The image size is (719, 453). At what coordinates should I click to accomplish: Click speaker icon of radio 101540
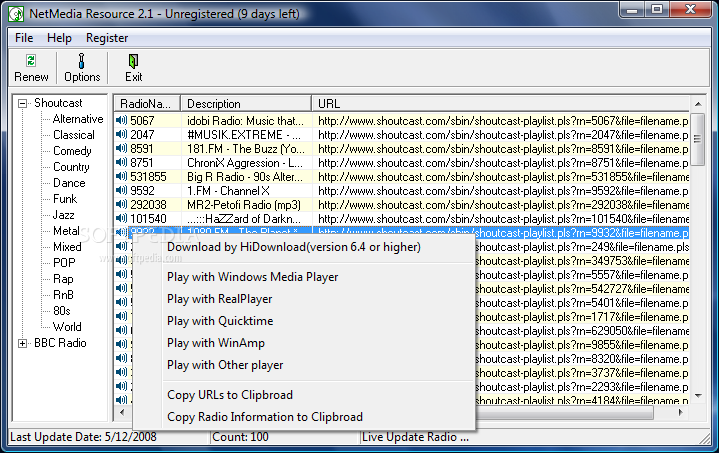pyautogui.click(x=122, y=218)
